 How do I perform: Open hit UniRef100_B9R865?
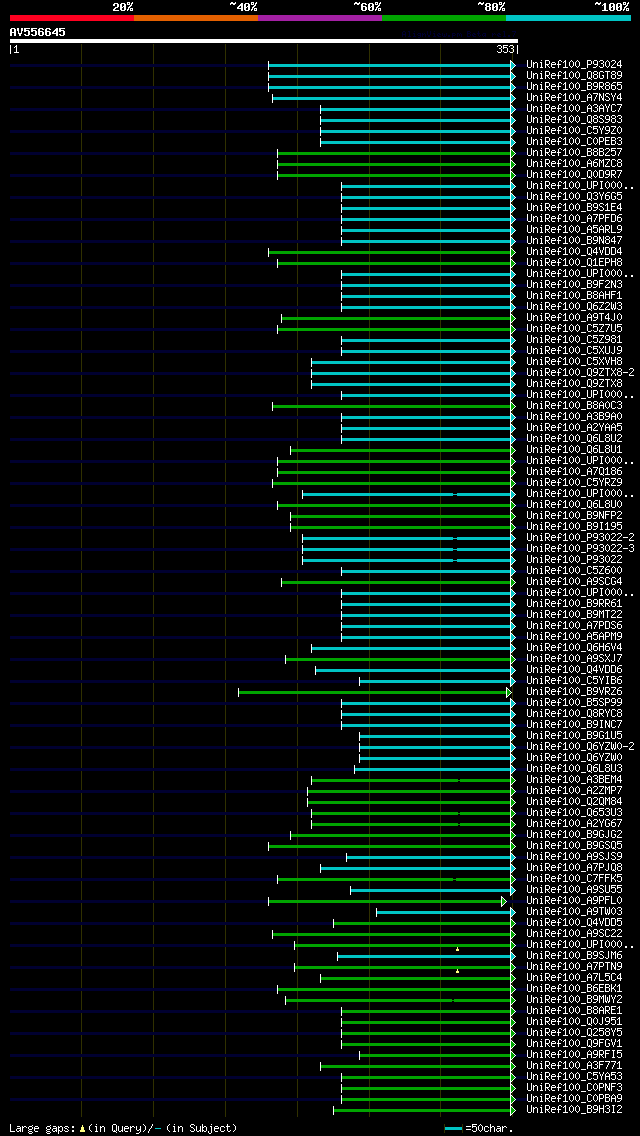click(x=574, y=87)
